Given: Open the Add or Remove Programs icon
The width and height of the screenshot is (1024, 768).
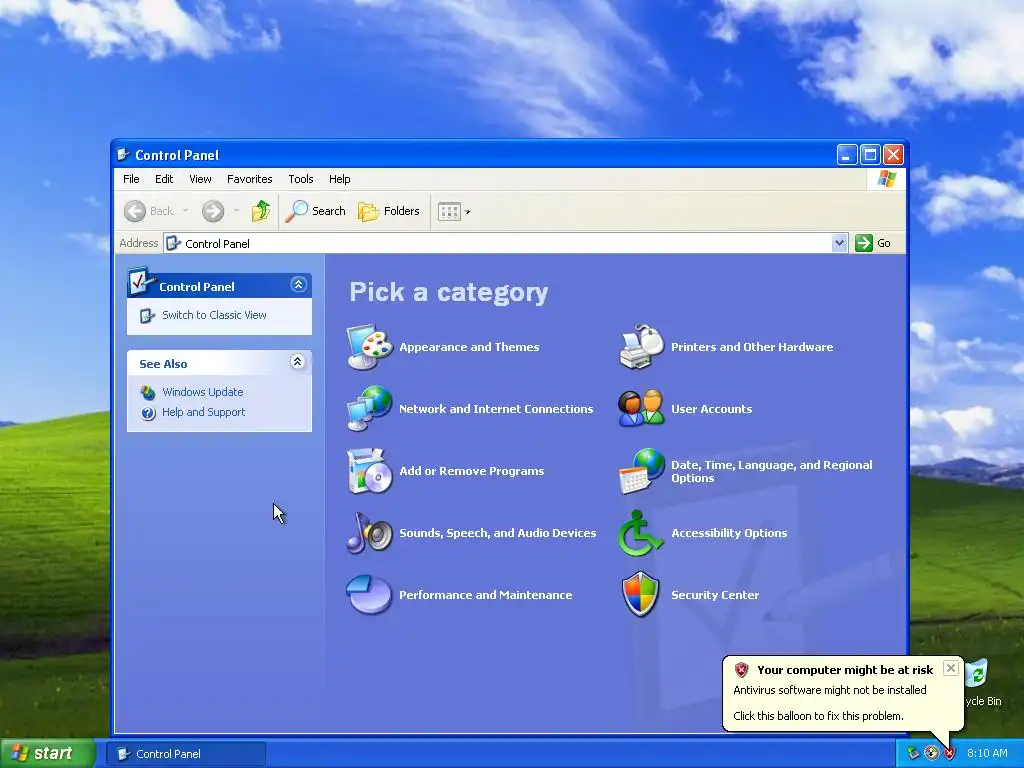Looking at the screenshot, I should point(370,471).
